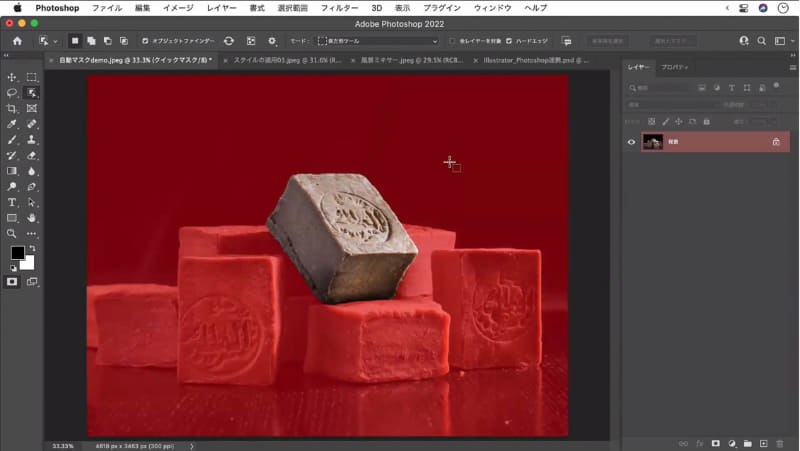The width and height of the screenshot is (800, 451).
Task: Open the foreground black color swatch
Action: tap(17, 253)
